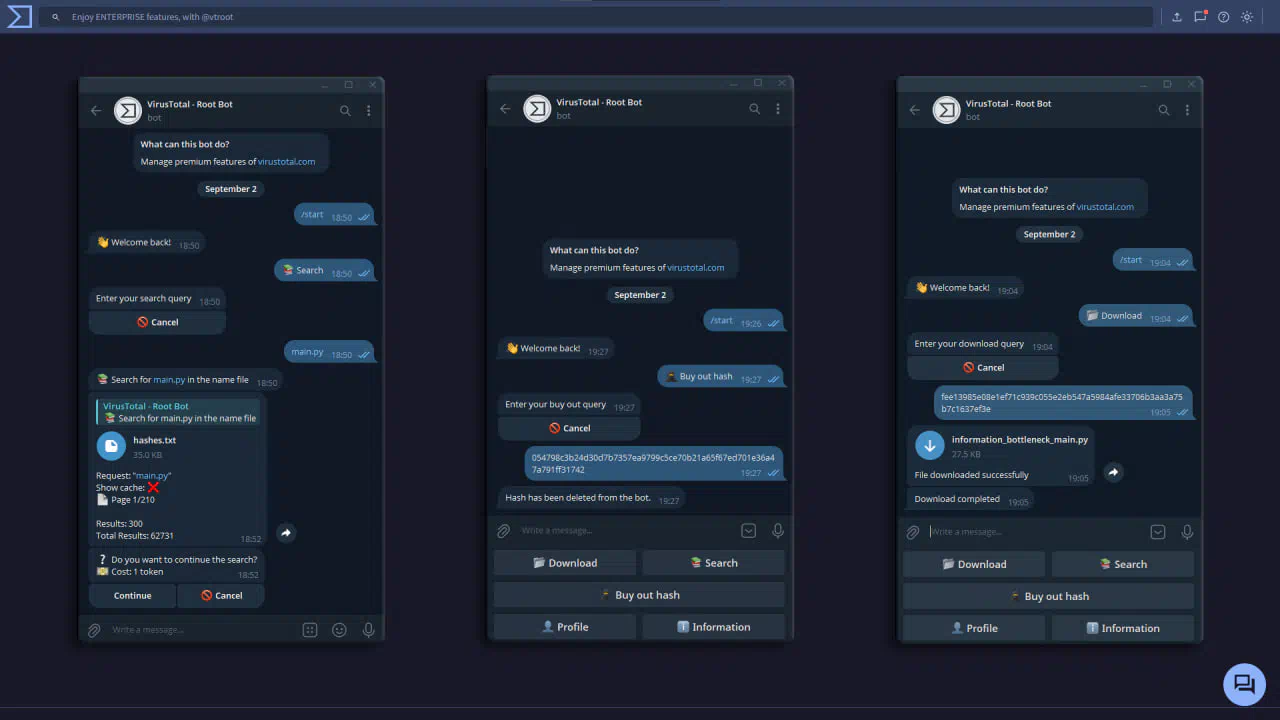Viewport: 1280px width, 720px height.
Task: Click the microphone icon in the right chat window
Action: 1187,532
